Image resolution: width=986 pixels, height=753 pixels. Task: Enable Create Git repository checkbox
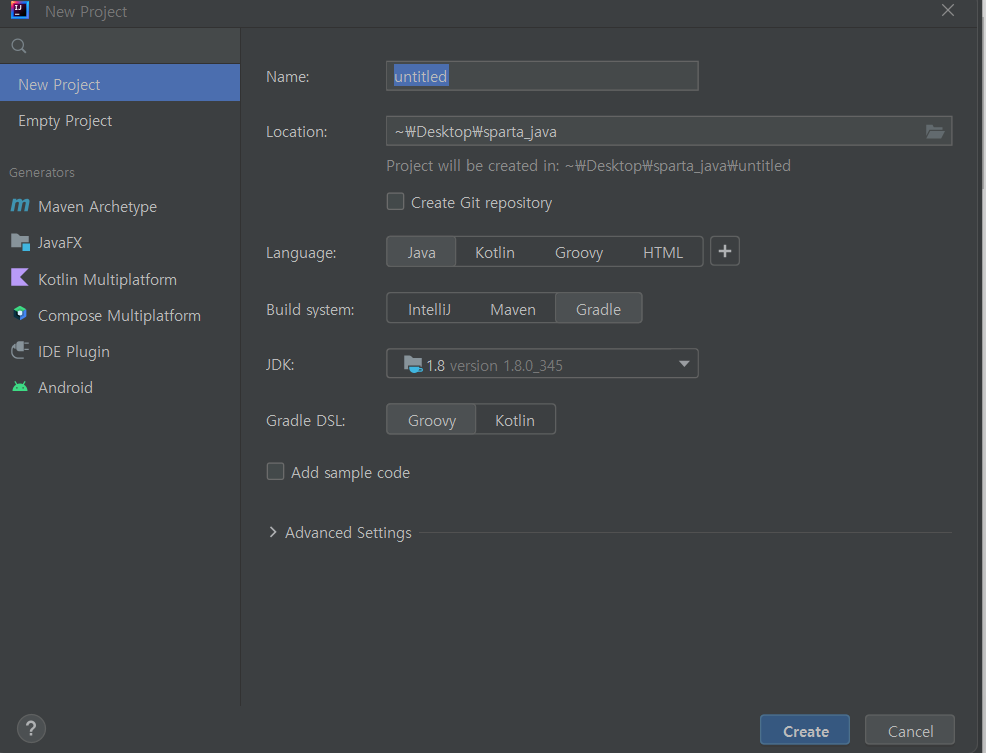click(395, 202)
